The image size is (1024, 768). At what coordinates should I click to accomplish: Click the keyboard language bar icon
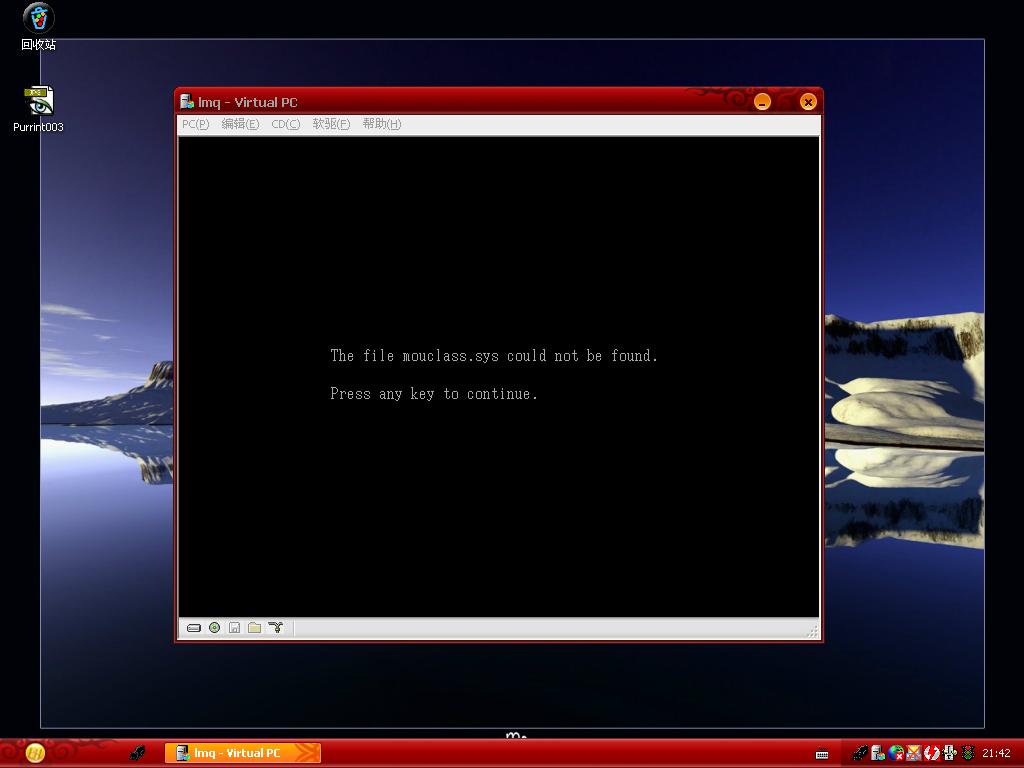[822, 754]
